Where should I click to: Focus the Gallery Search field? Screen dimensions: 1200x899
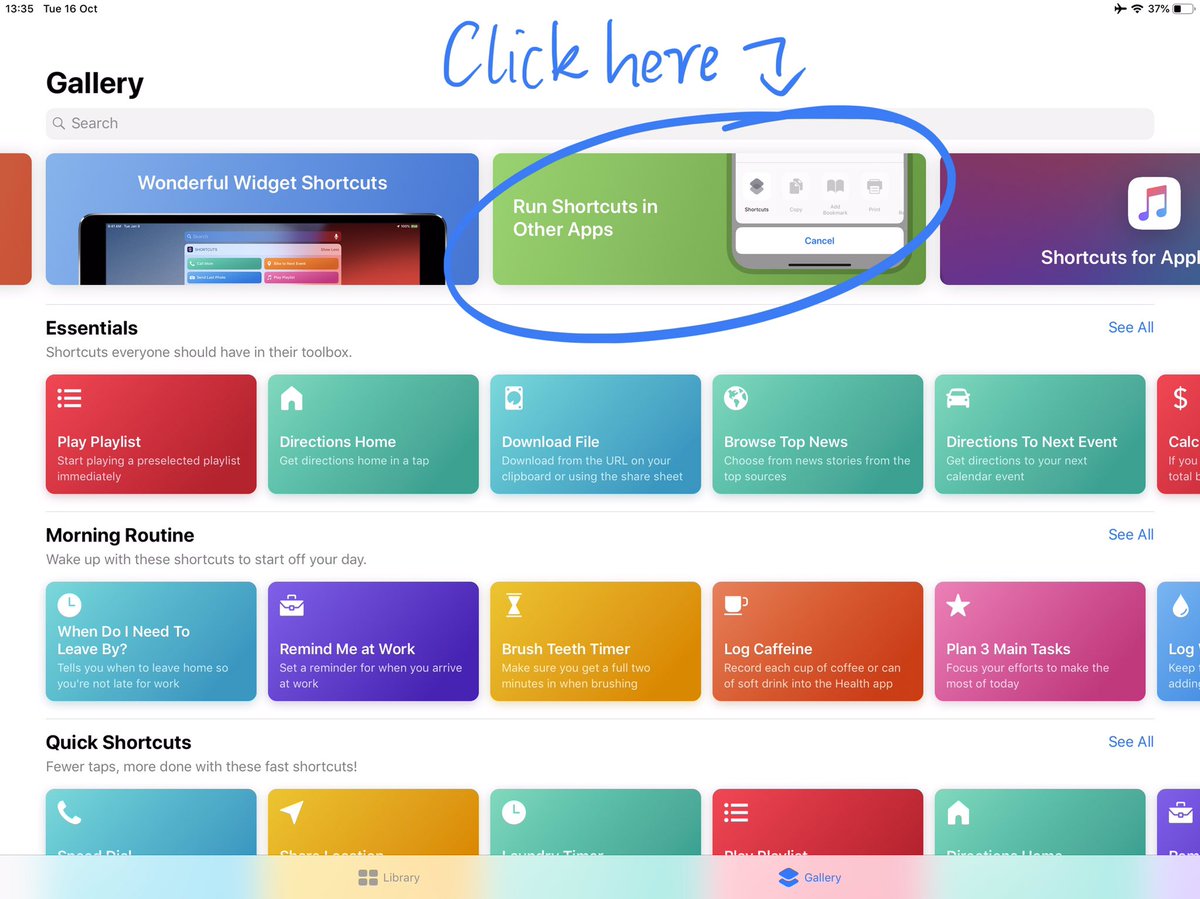coord(600,123)
